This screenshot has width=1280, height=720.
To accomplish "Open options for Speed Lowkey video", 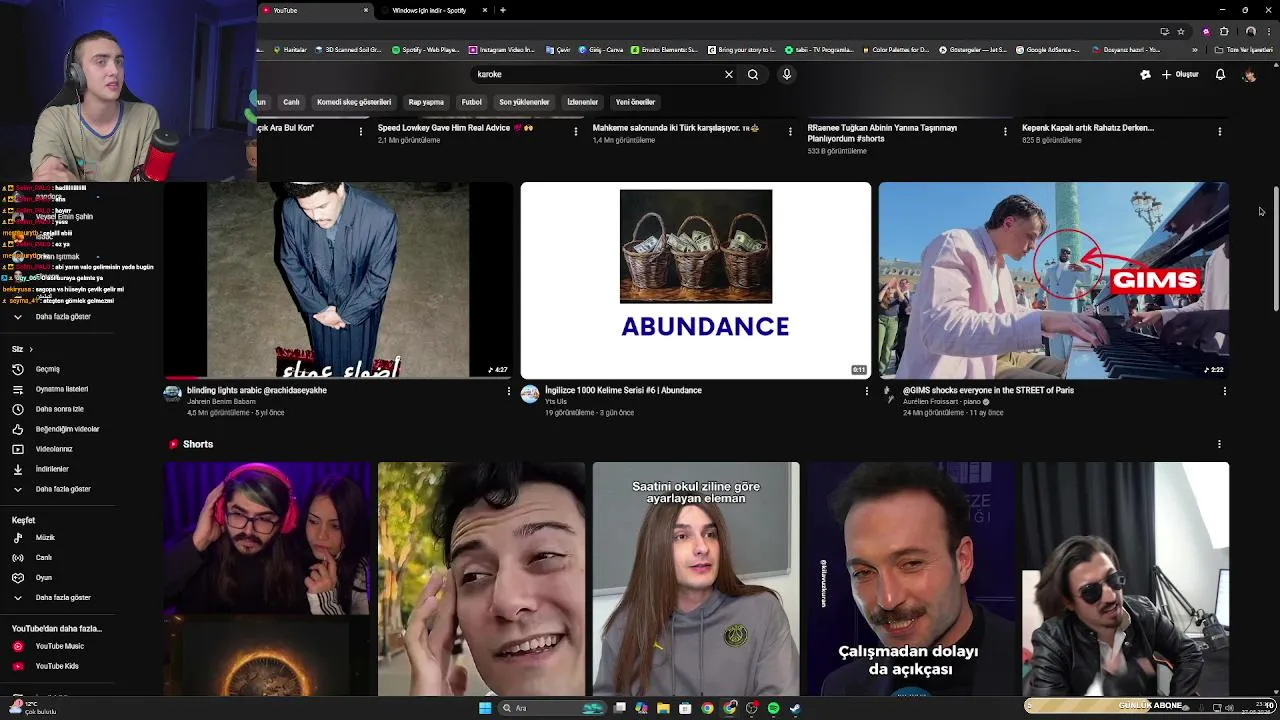I will point(575,131).
